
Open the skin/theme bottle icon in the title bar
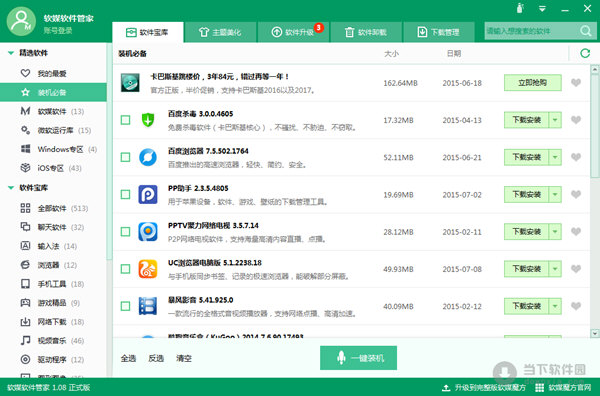[x=520, y=8]
